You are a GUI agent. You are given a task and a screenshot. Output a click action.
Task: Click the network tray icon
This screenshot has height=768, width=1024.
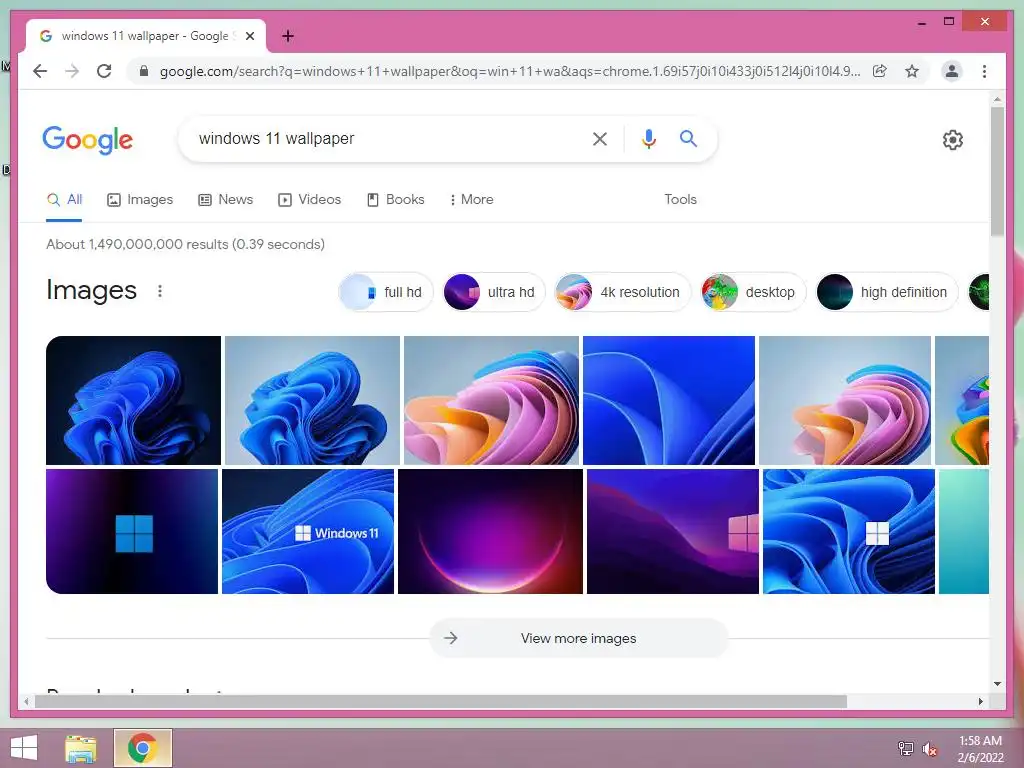pyautogui.click(x=905, y=748)
